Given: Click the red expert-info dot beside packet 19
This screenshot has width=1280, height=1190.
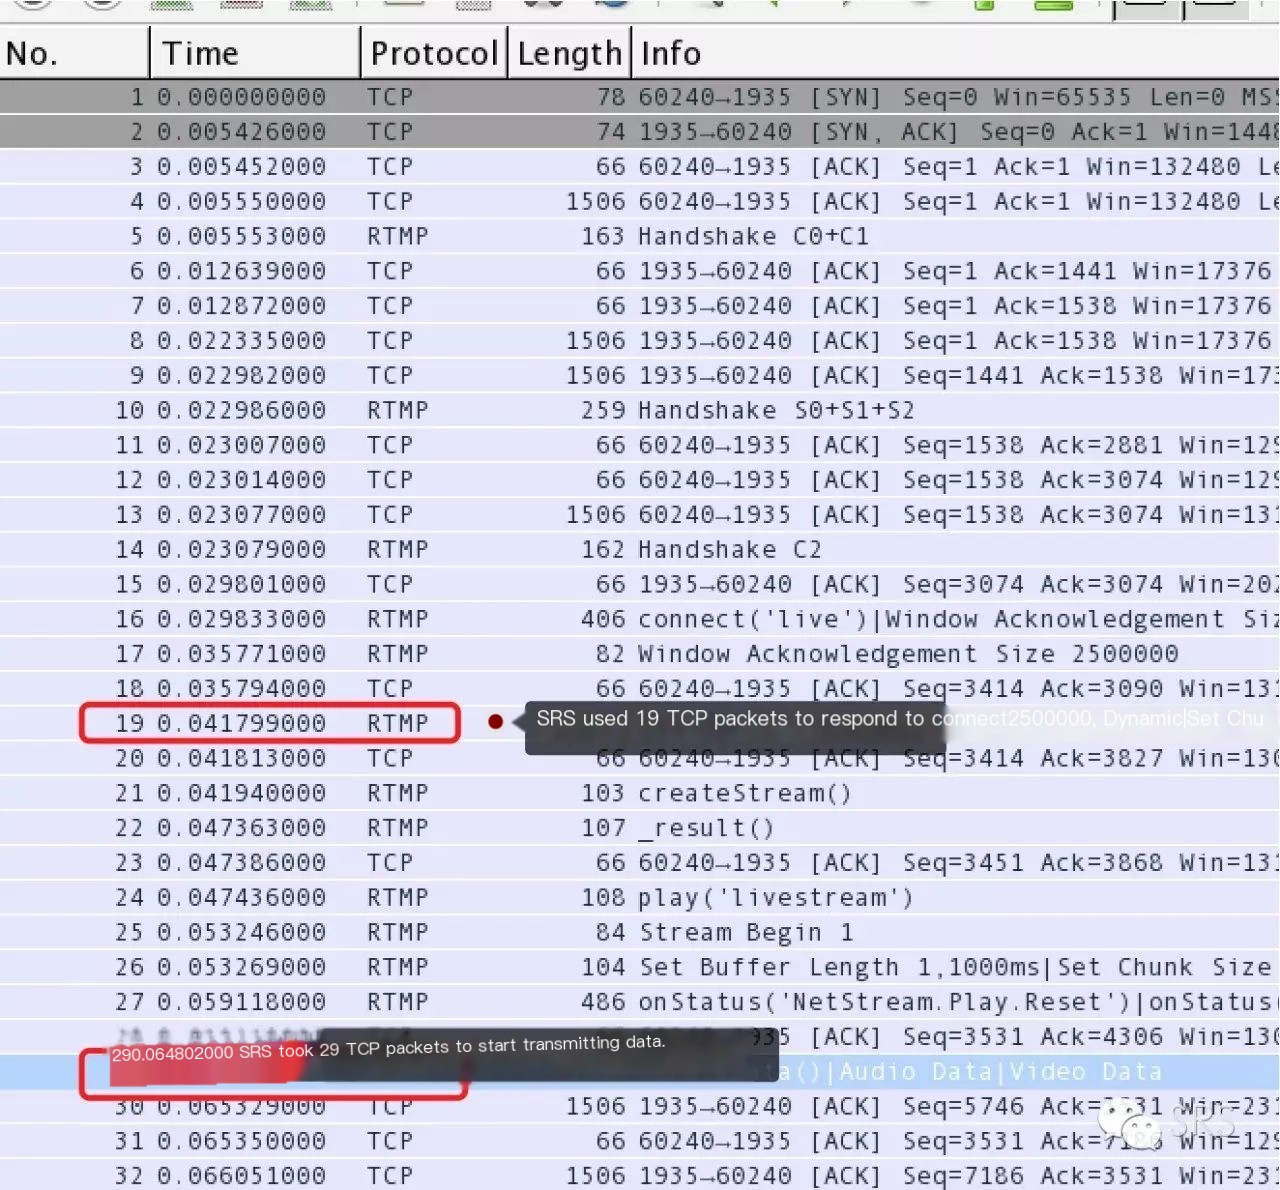Looking at the screenshot, I should point(495,721).
